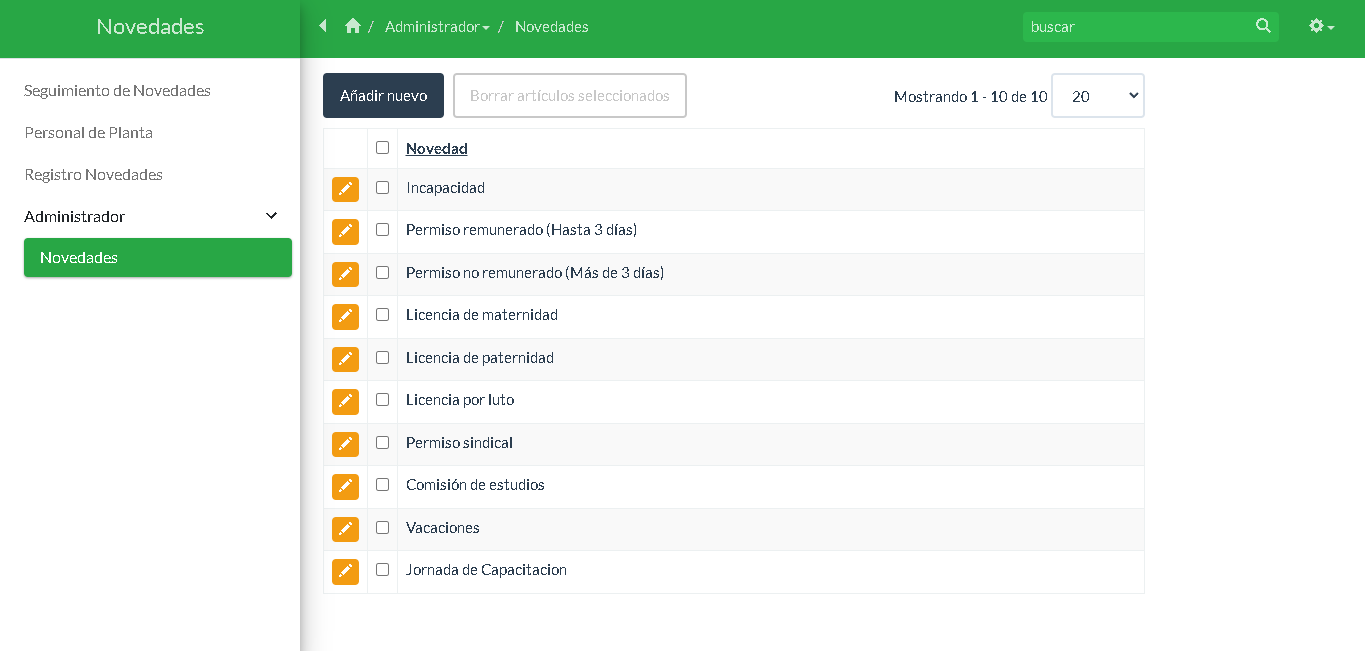This screenshot has width=1365, height=651.
Task: Edit the Permiso sindical row
Action: pyautogui.click(x=345, y=444)
